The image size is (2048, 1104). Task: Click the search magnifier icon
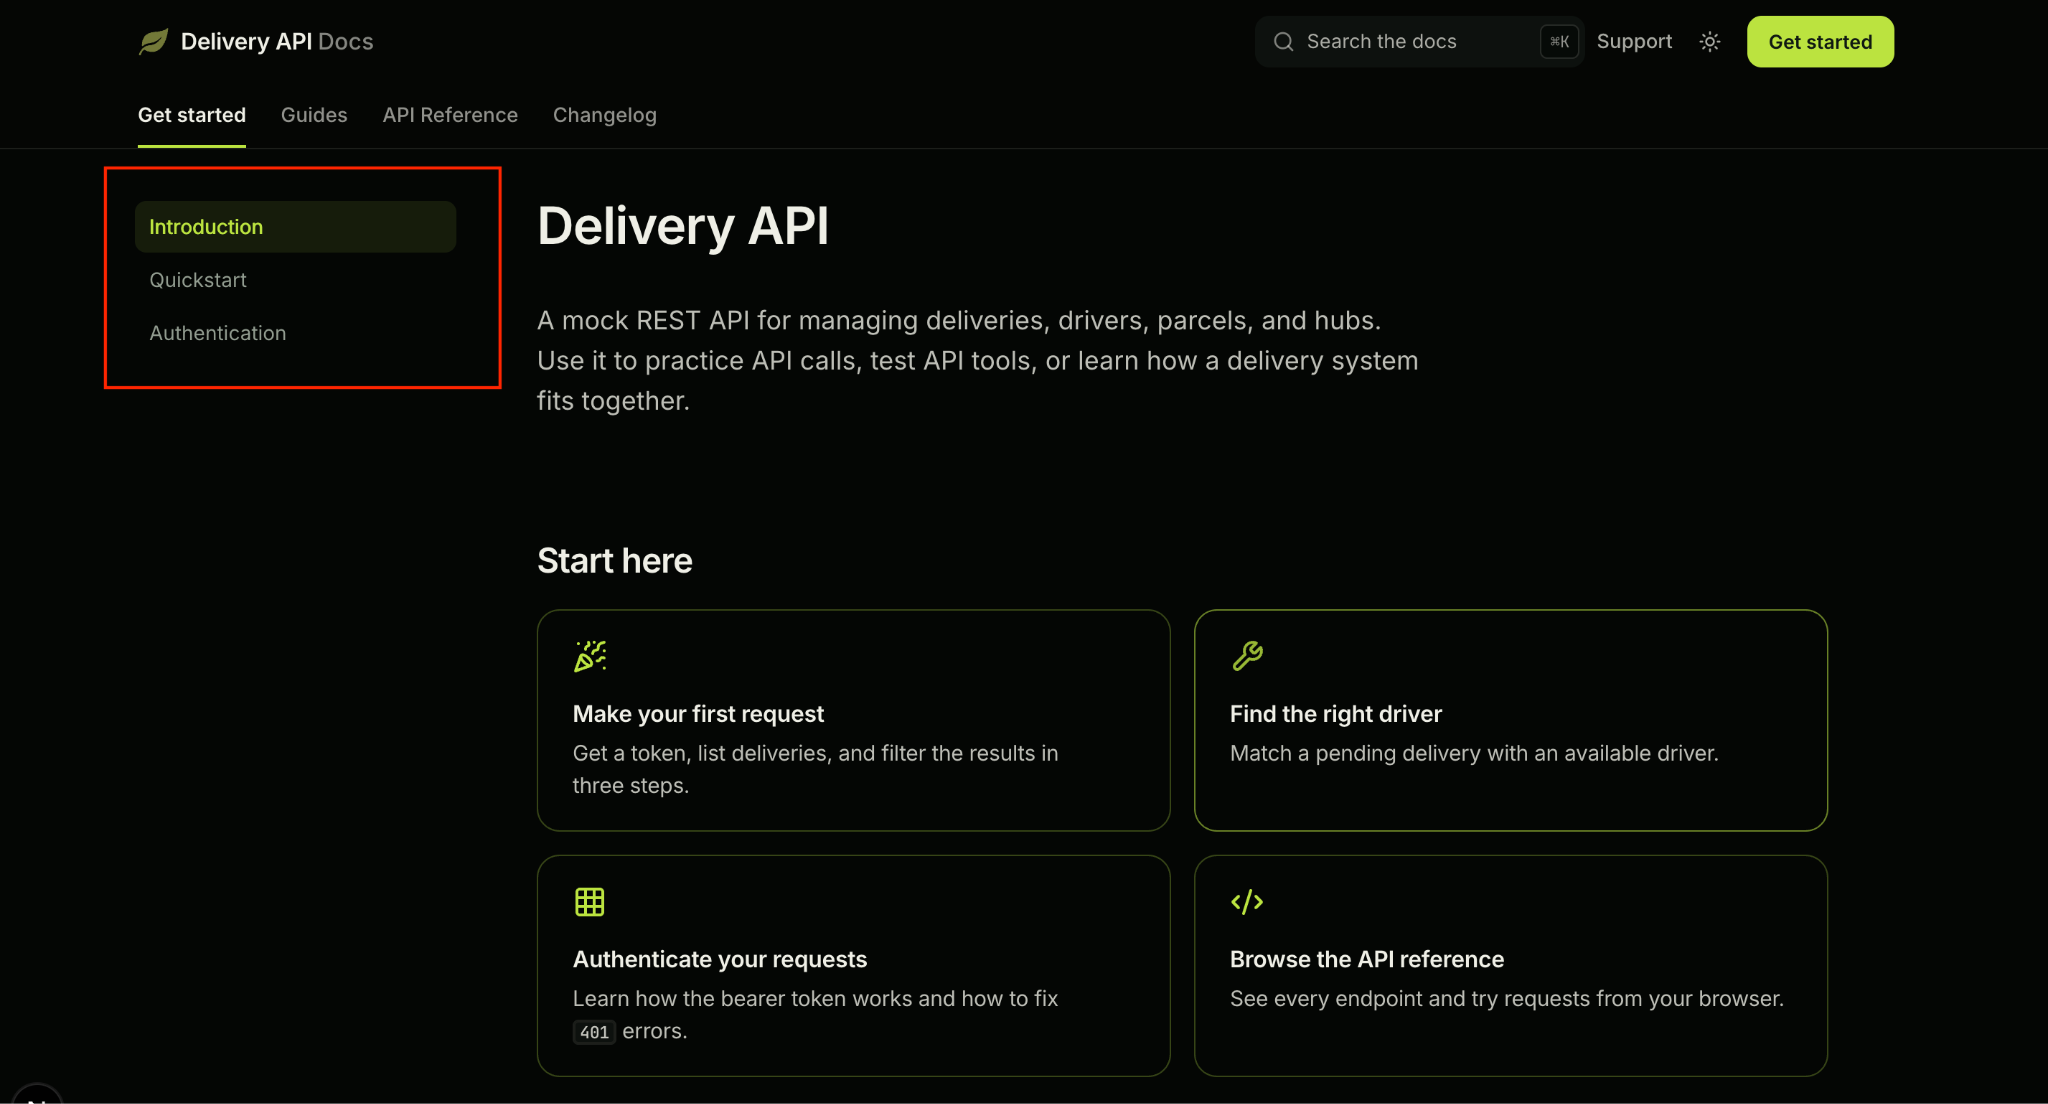1283,42
